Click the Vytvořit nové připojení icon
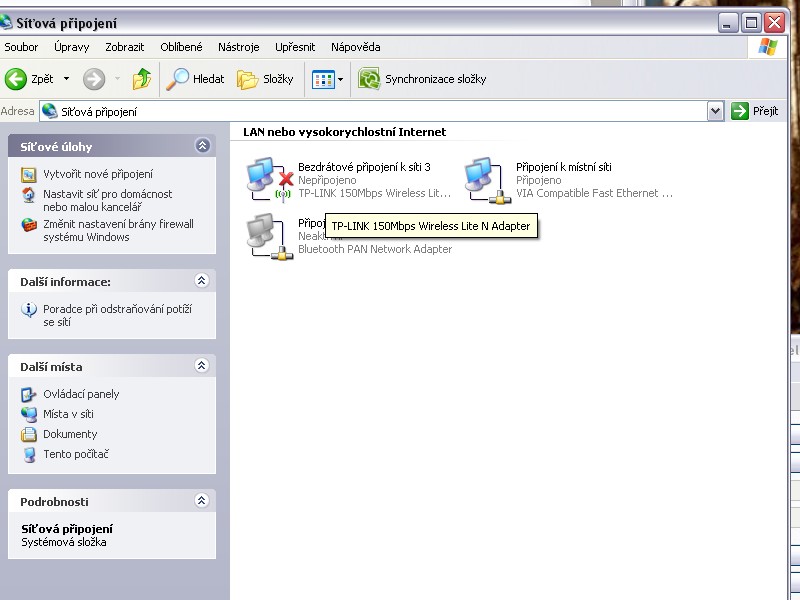This screenshot has height=600, width=800. coord(29,174)
